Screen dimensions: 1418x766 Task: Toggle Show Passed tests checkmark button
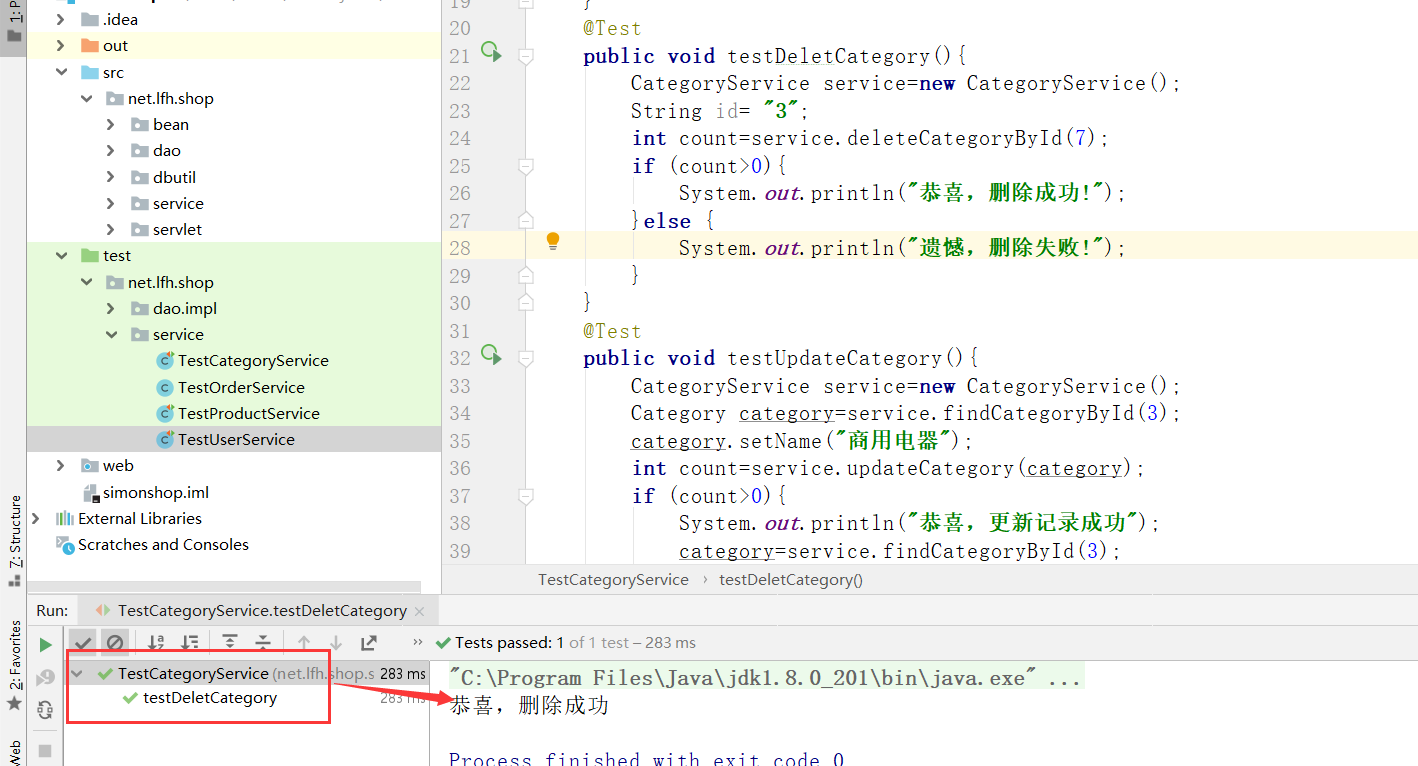(83, 643)
